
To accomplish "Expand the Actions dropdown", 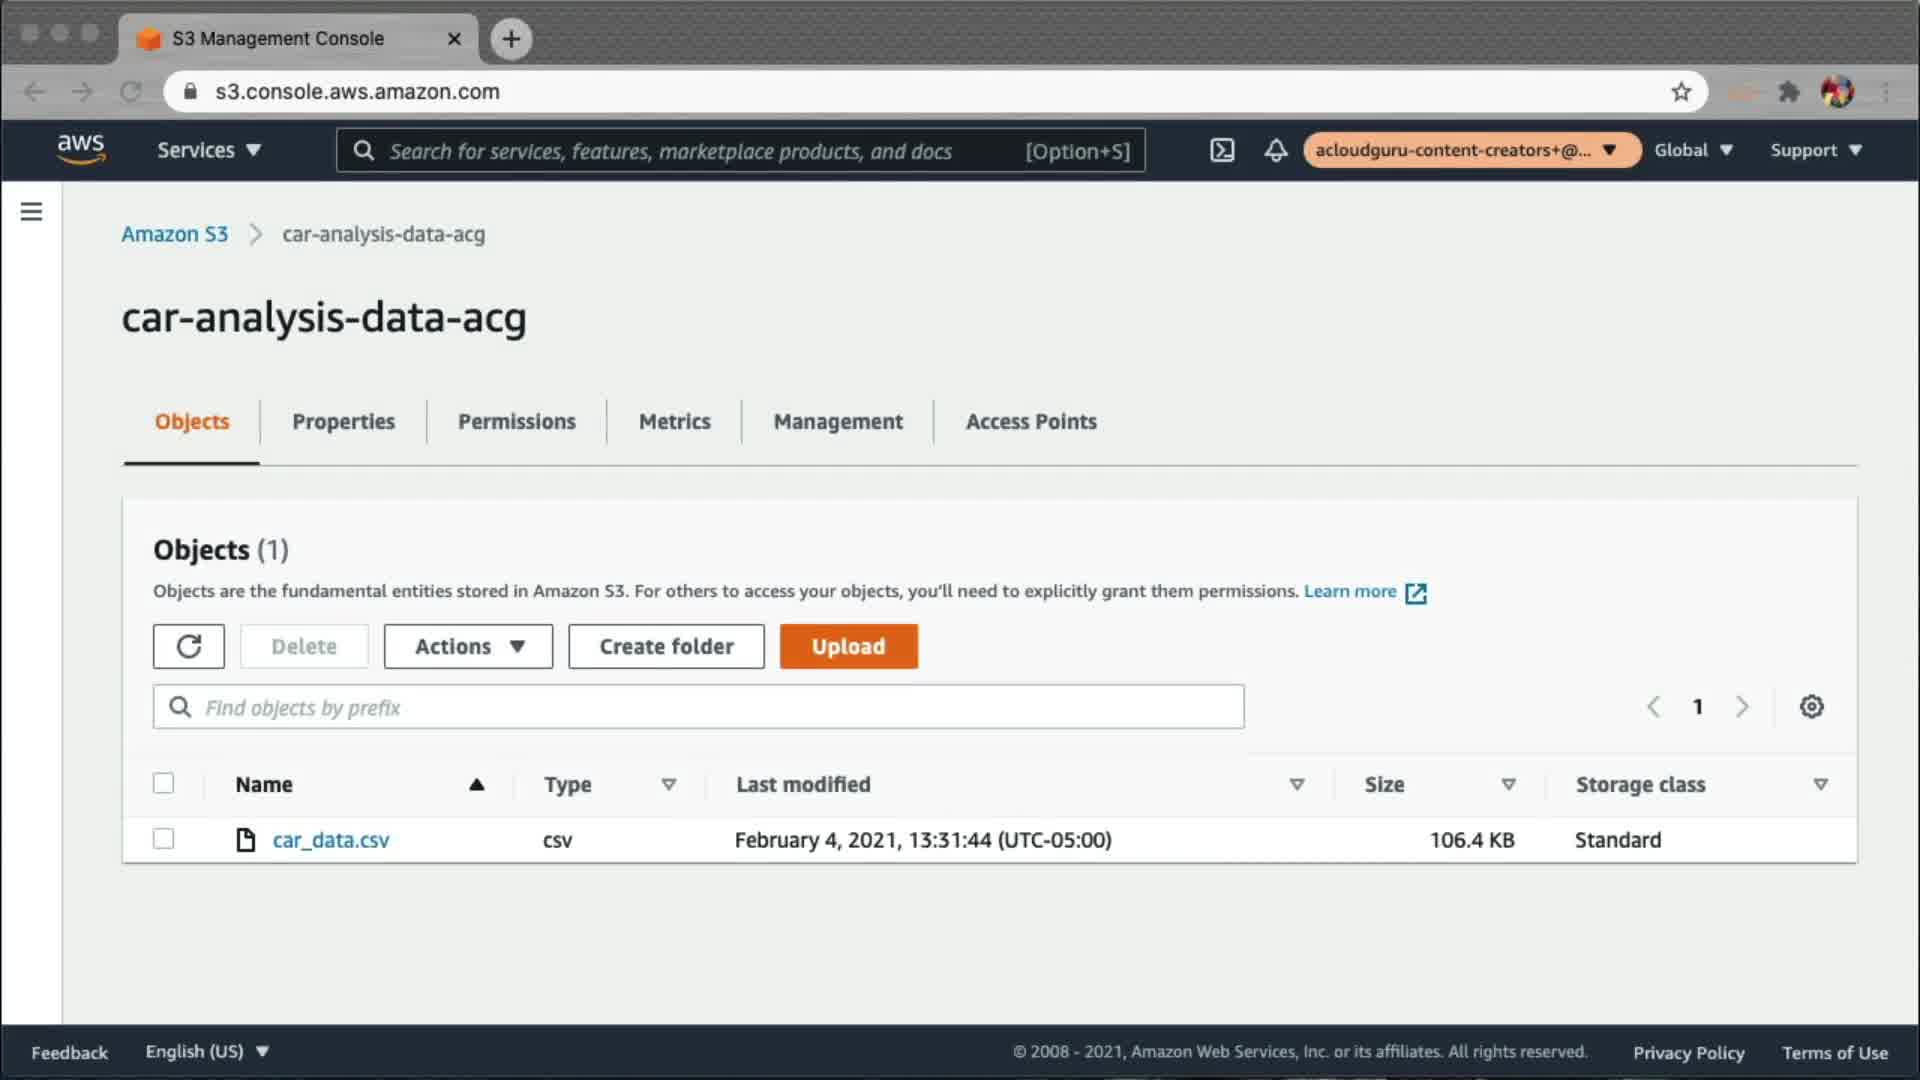I will click(468, 646).
